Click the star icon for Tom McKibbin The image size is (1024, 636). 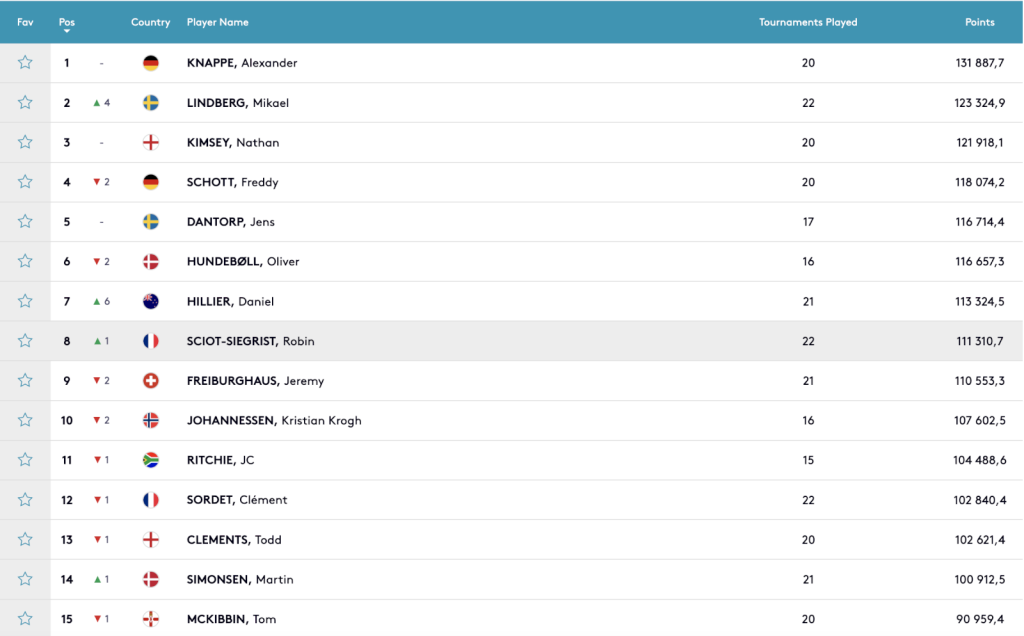(x=25, y=619)
